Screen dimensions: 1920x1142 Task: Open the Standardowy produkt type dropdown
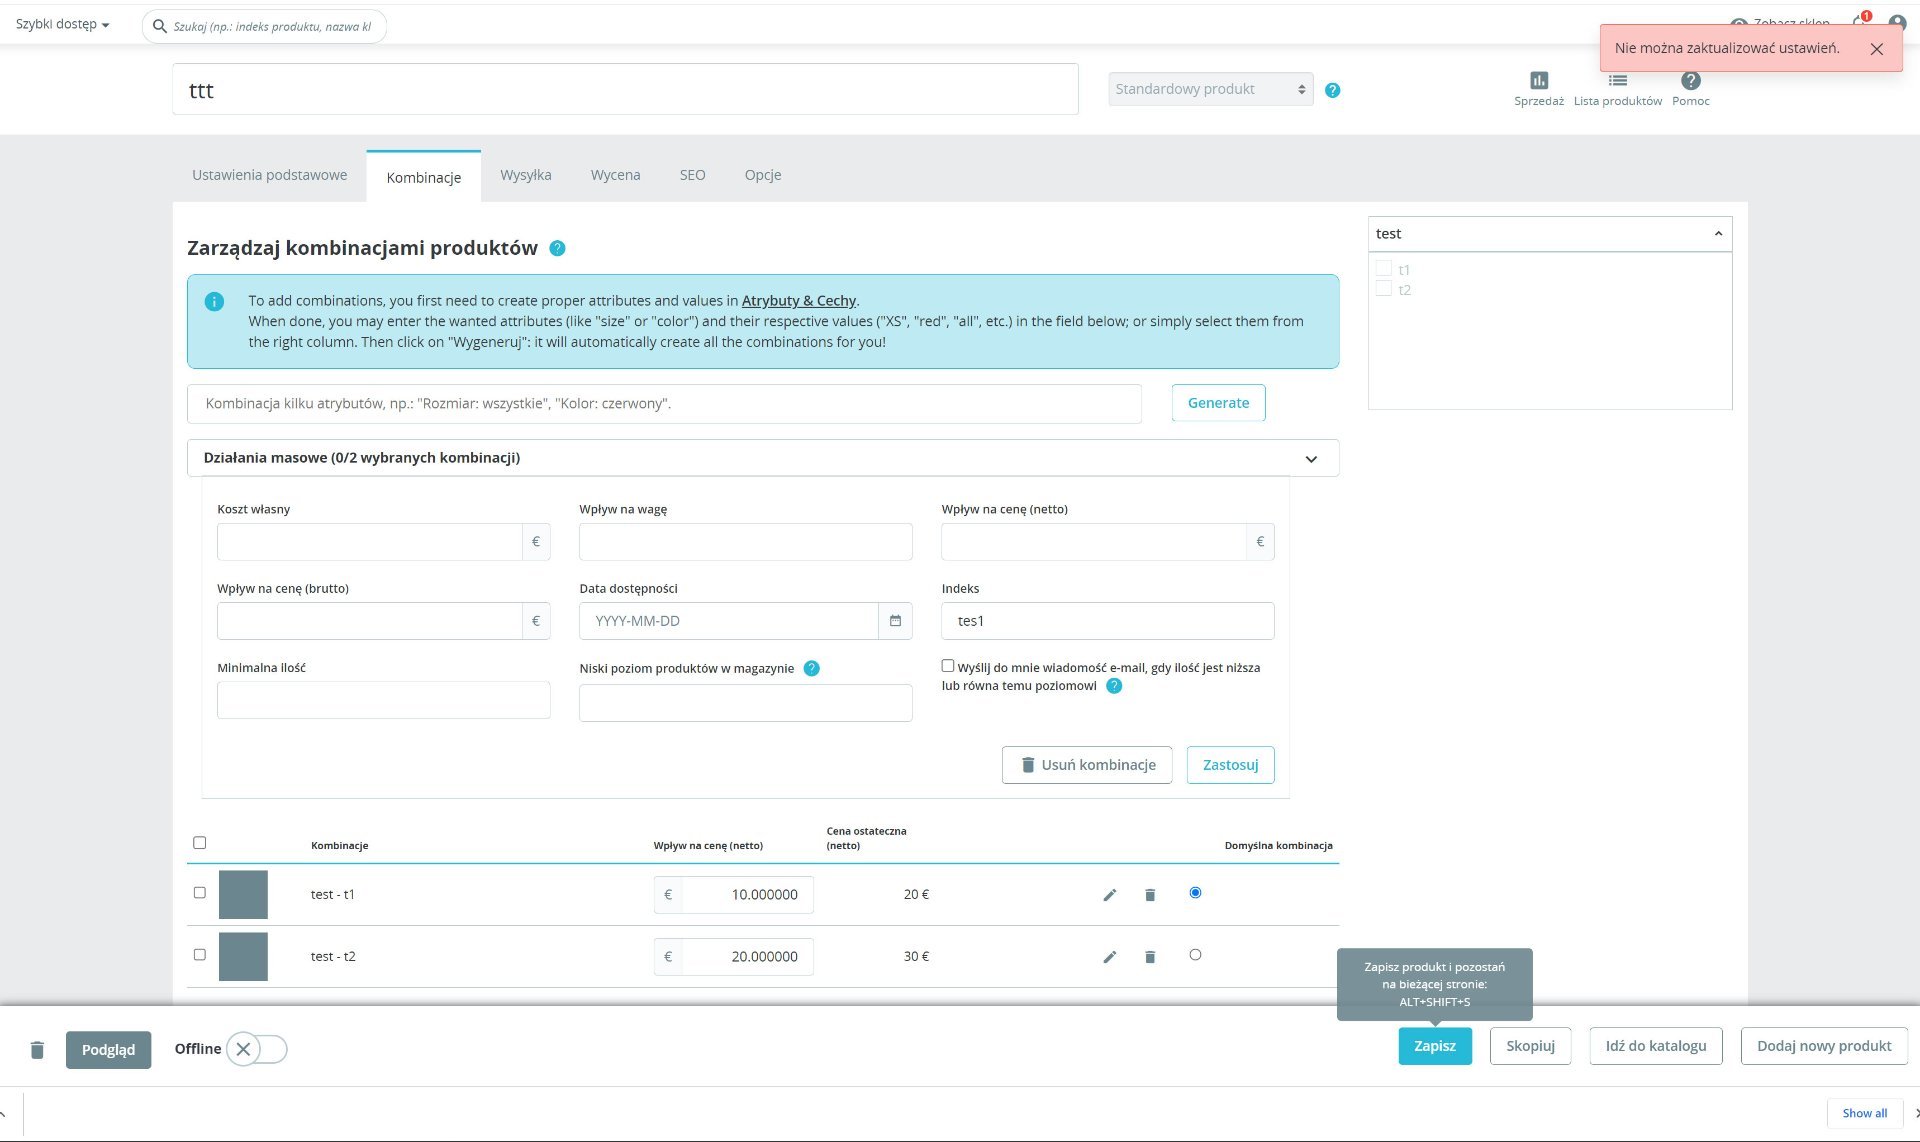pos(1210,89)
